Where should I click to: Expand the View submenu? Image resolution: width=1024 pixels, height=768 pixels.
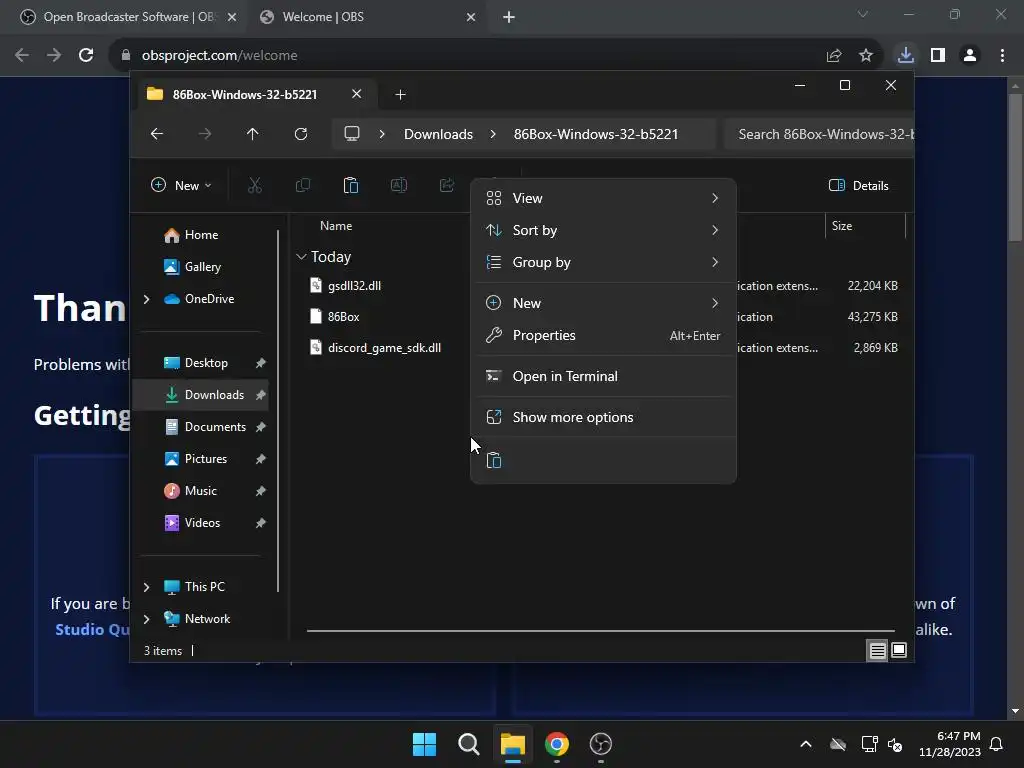click(603, 198)
